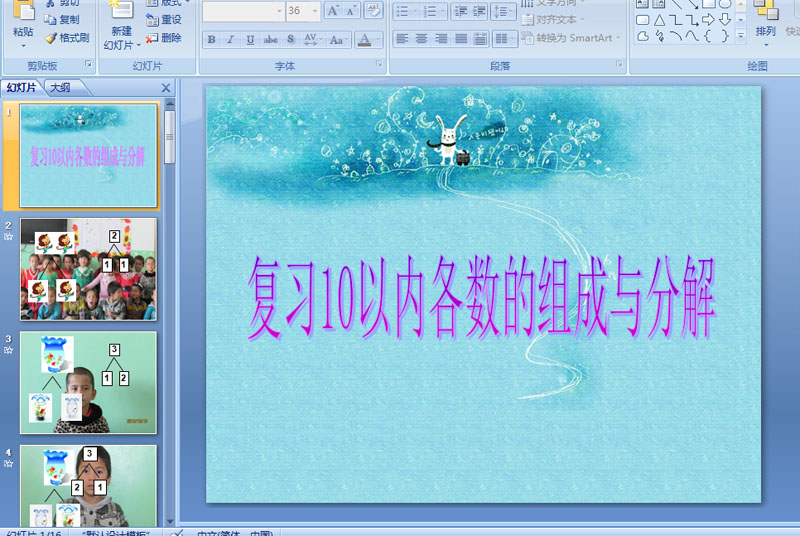
Task: Open the font size 36 dropdown
Action: (315, 11)
